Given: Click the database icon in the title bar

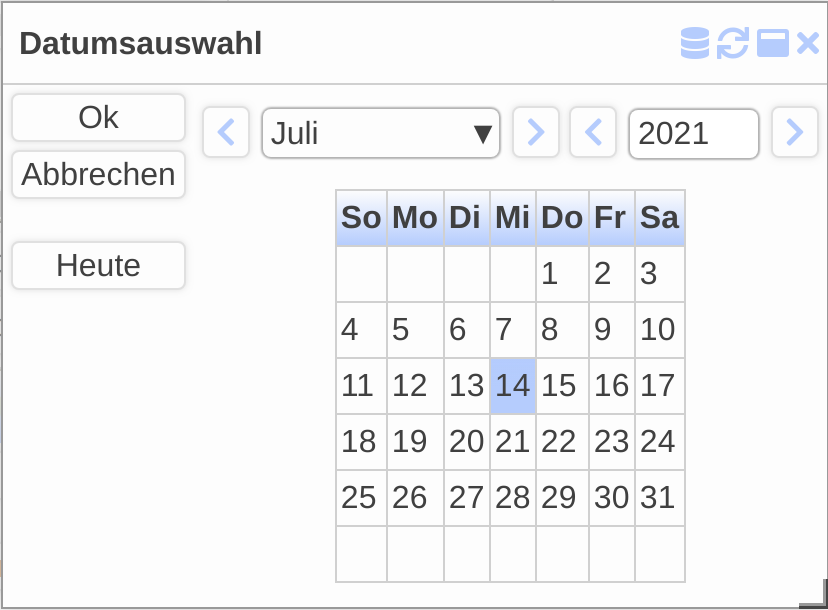Looking at the screenshot, I should click(x=694, y=43).
